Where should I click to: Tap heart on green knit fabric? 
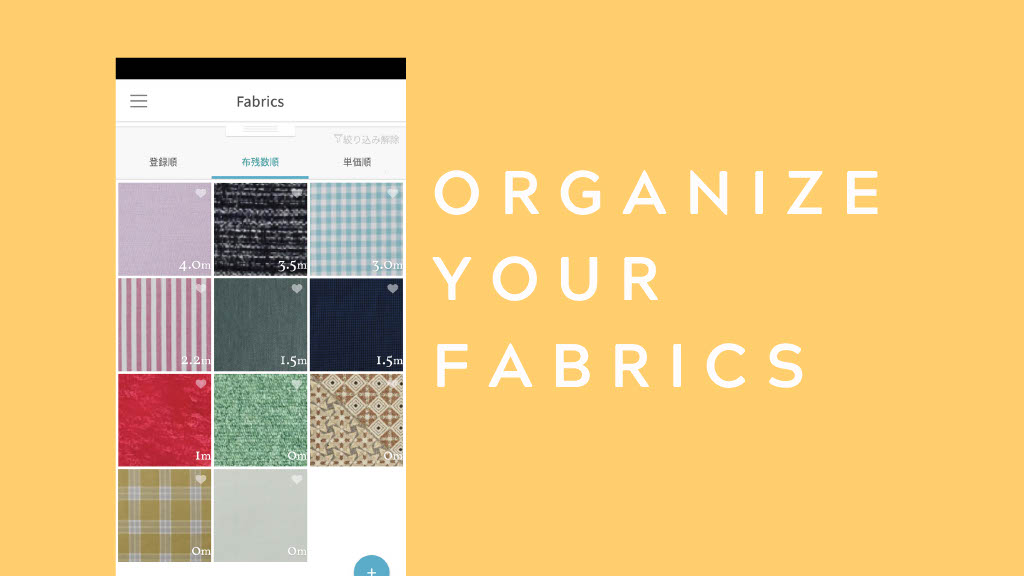pyautogui.click(x=296, y=384)
